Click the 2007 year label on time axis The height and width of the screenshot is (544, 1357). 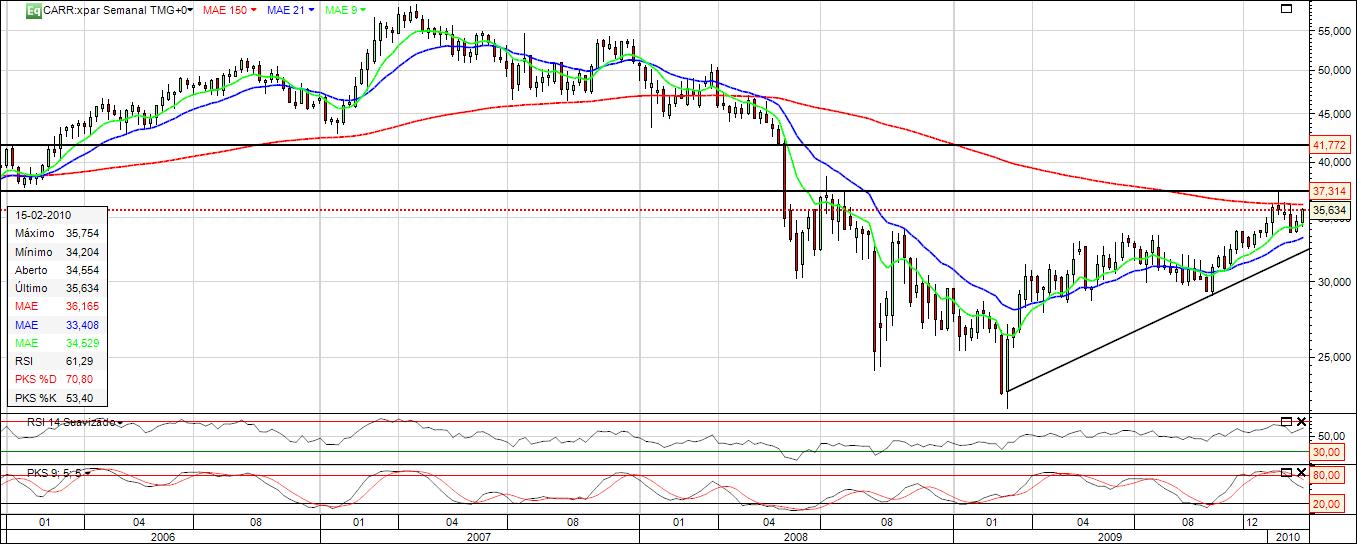click(x=478, y=537)
